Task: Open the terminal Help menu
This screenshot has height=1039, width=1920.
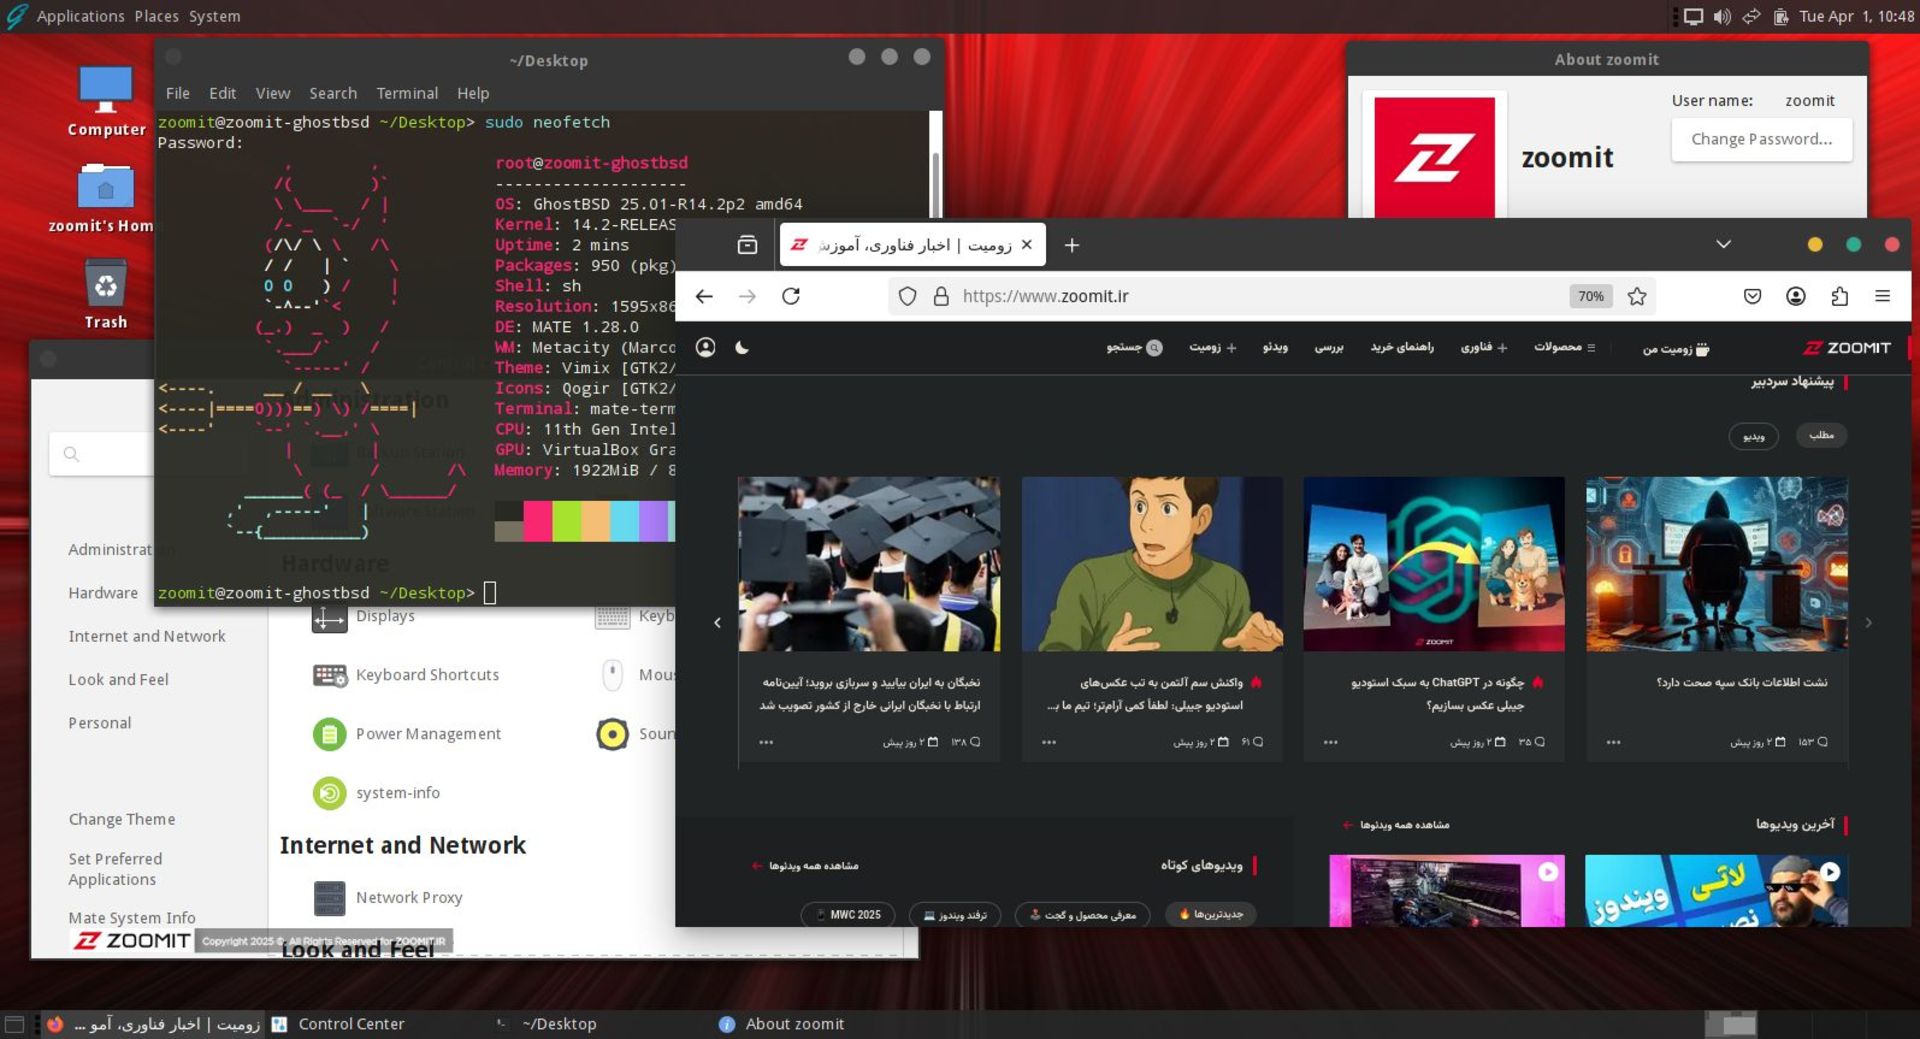Action: tap(473, 93)
